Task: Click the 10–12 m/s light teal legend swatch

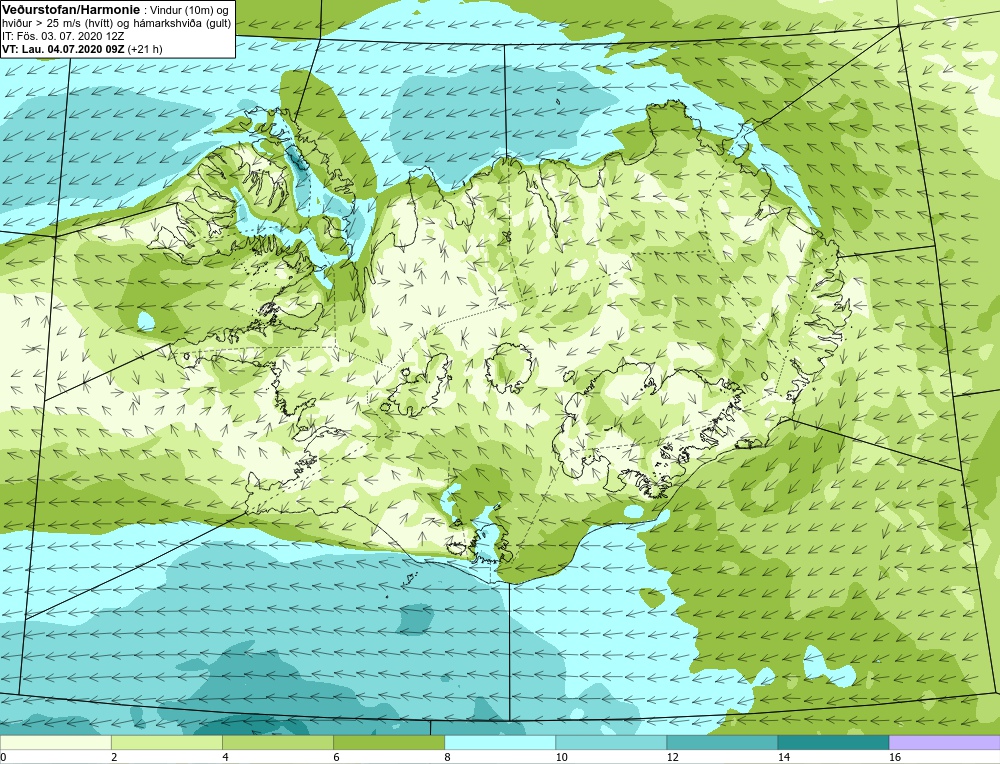Action: [x=610, y=742]
